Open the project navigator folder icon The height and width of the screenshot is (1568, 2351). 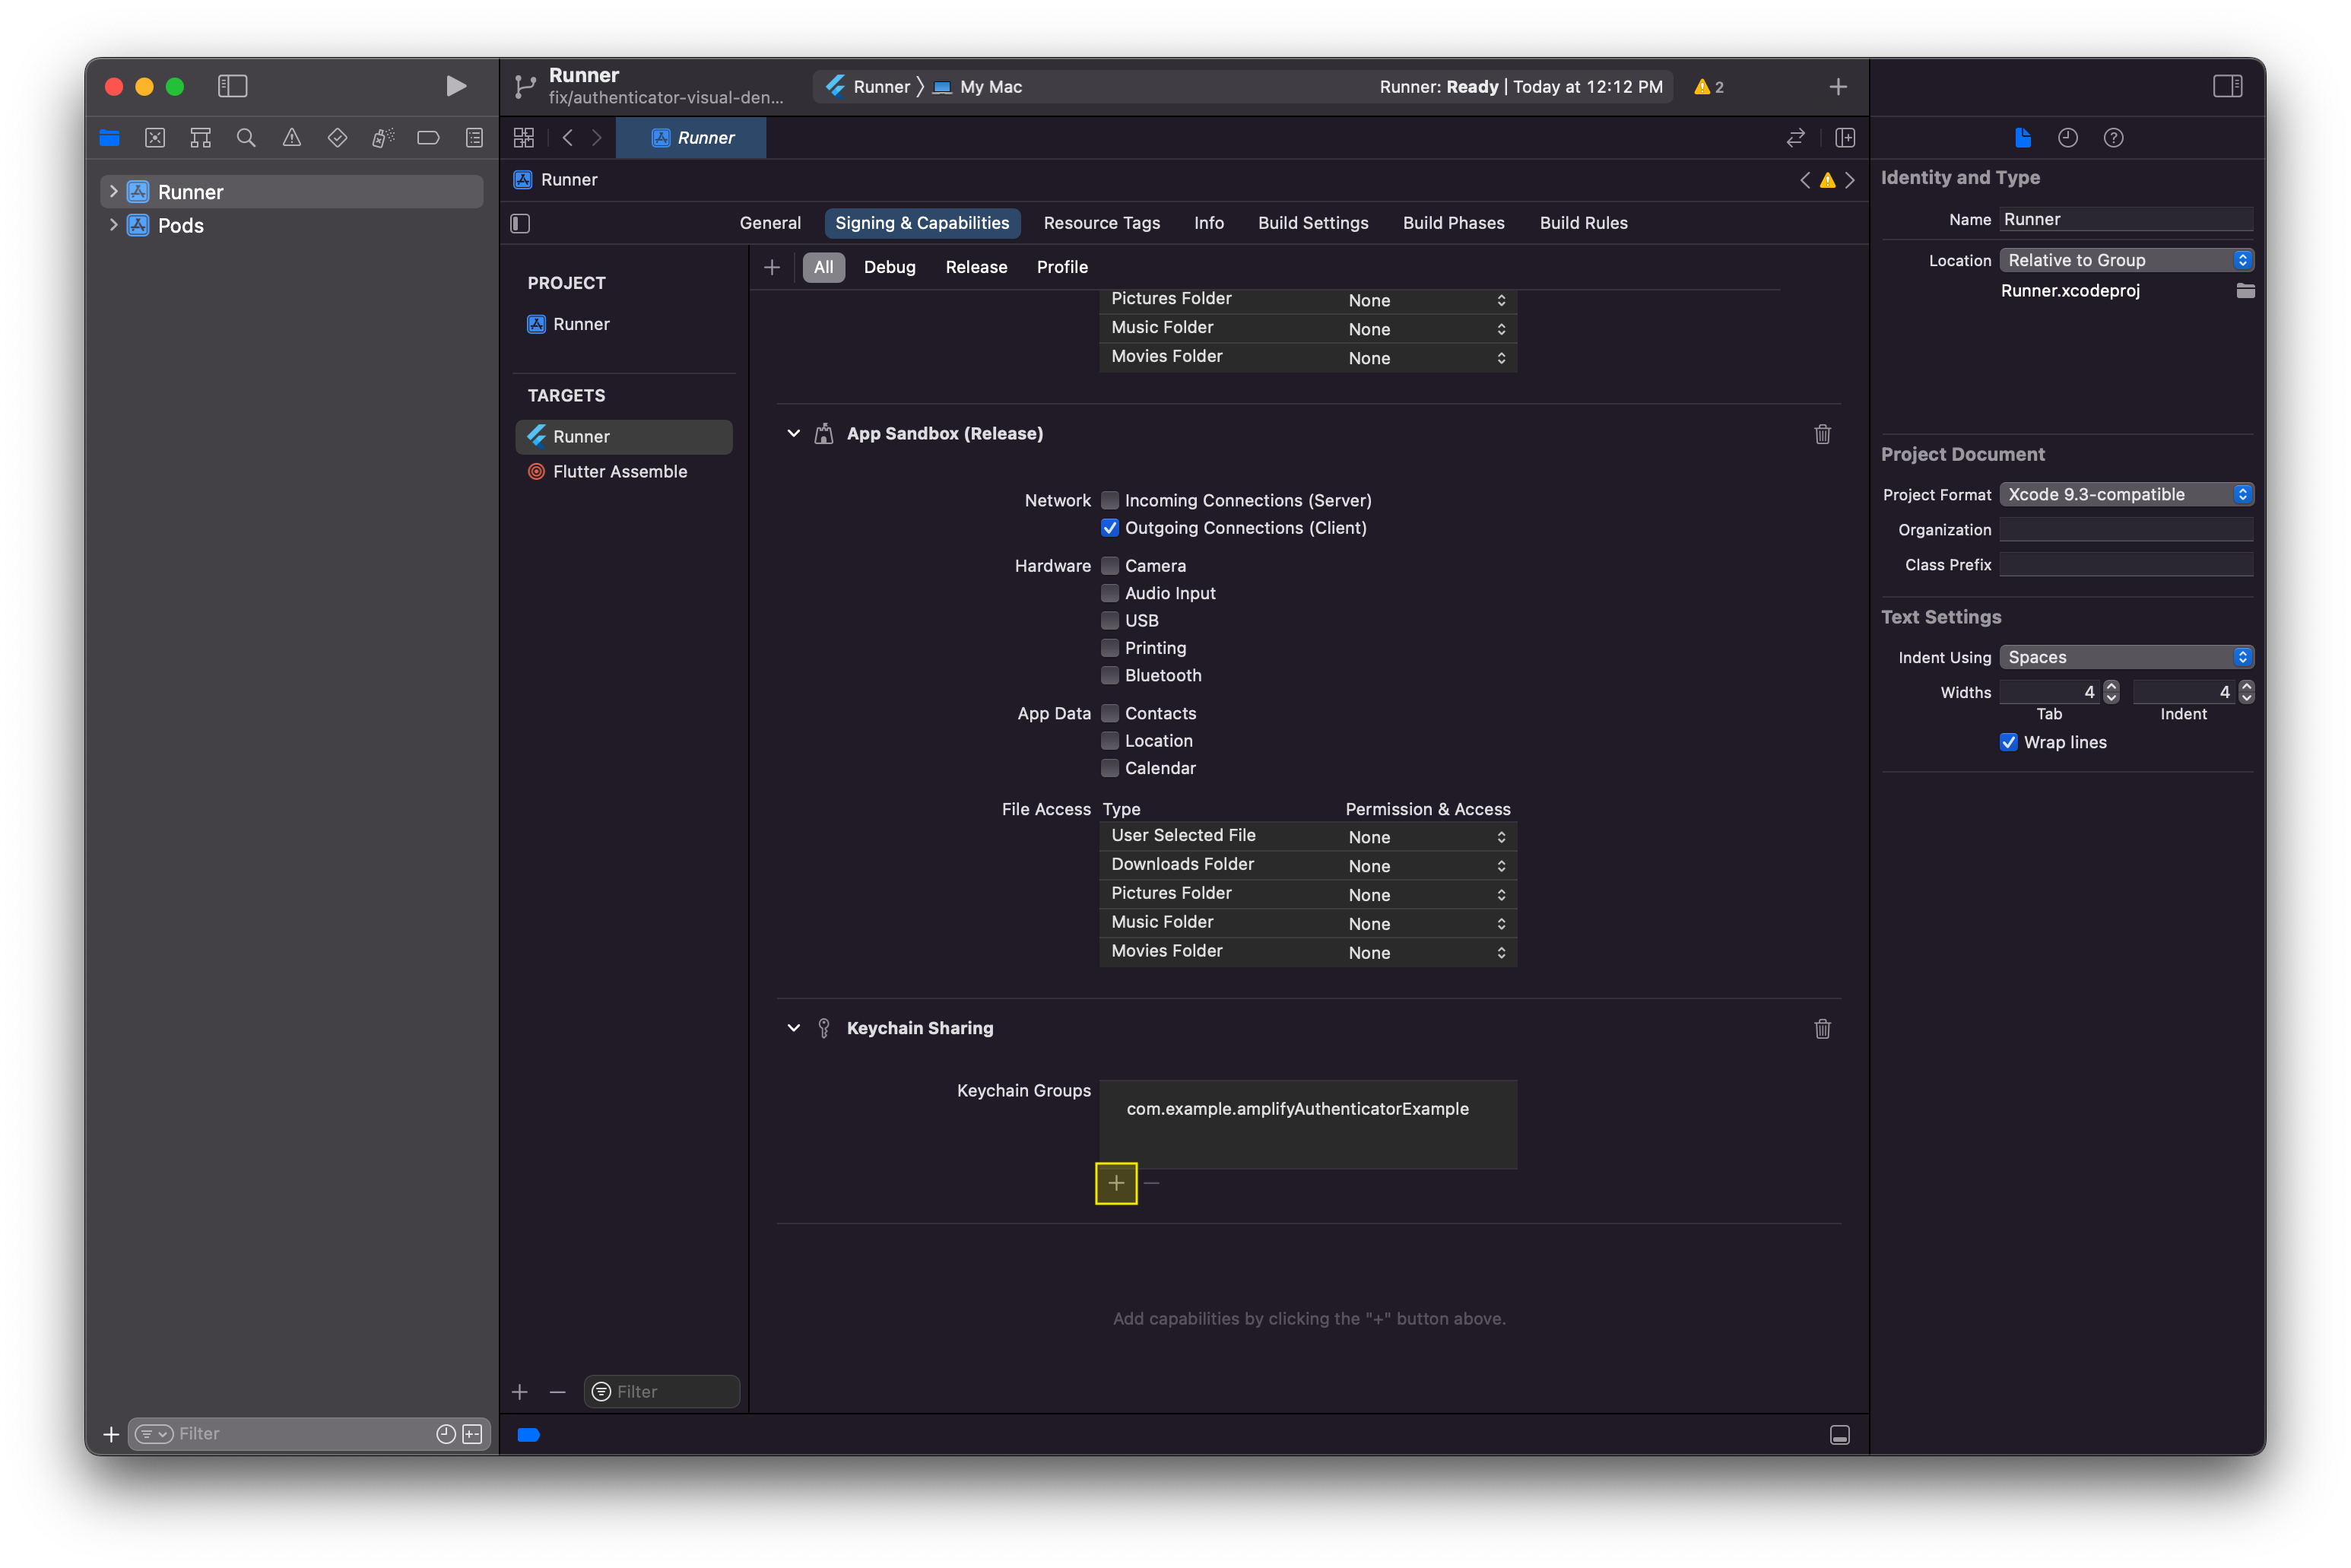pyautogui.click(x=109, y=138)
